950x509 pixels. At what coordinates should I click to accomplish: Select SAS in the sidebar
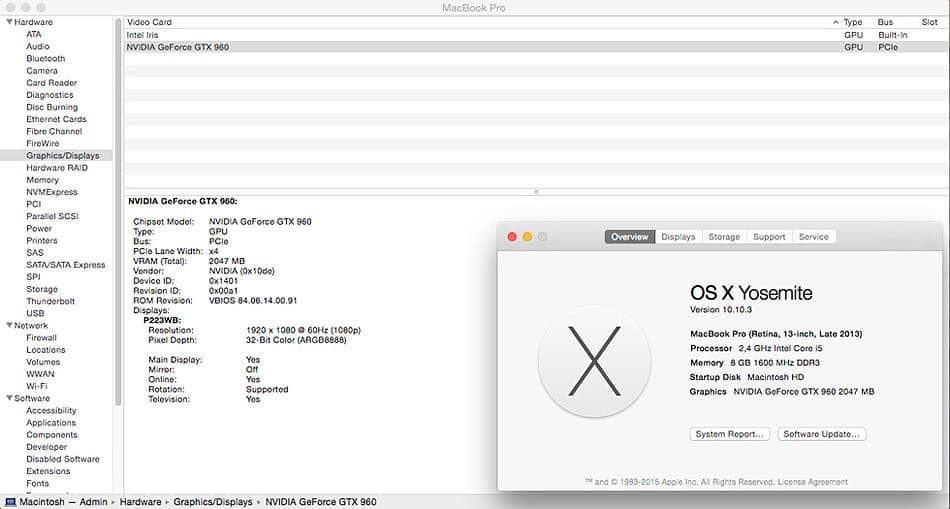[x=35, y=252]
